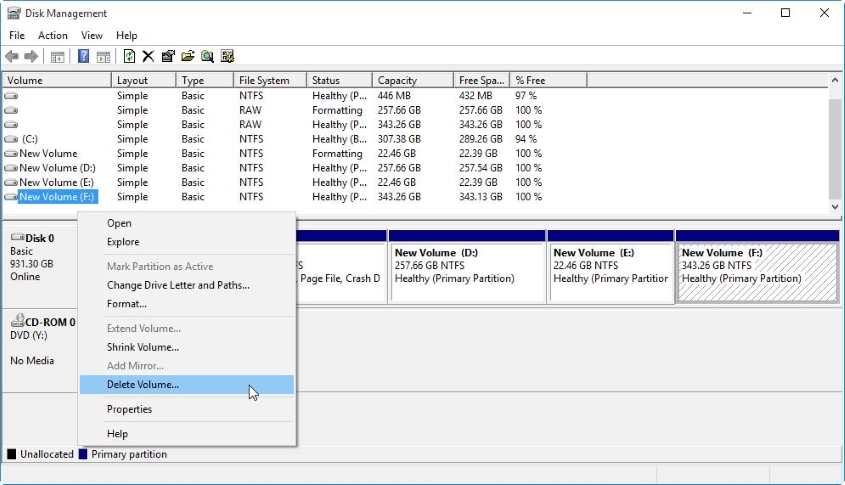Click the Disk Management icon in the title bar
Screen dimensions: 845x485
(x=13, y=13)
